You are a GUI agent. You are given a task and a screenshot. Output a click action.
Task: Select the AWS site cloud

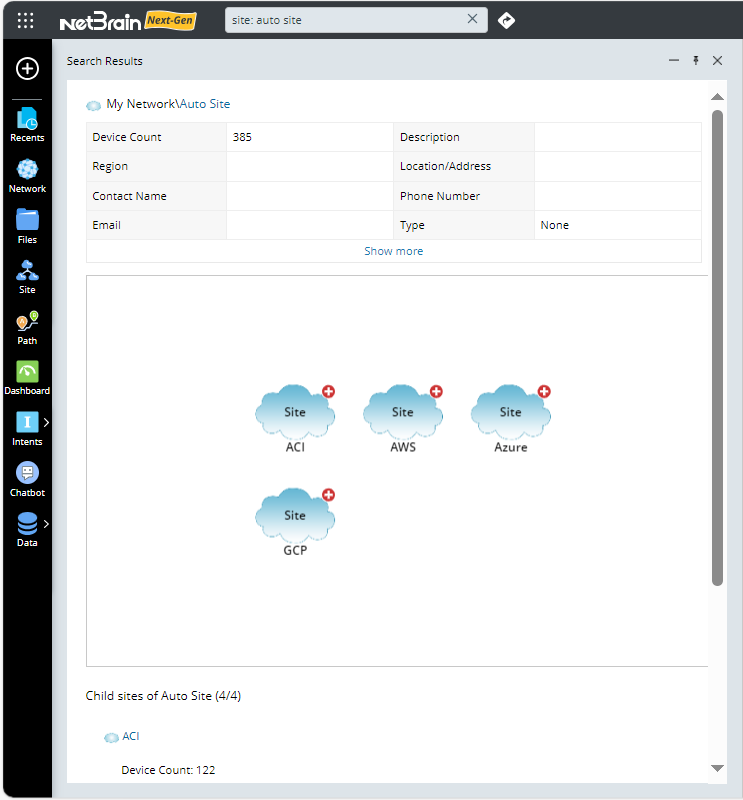403,412
